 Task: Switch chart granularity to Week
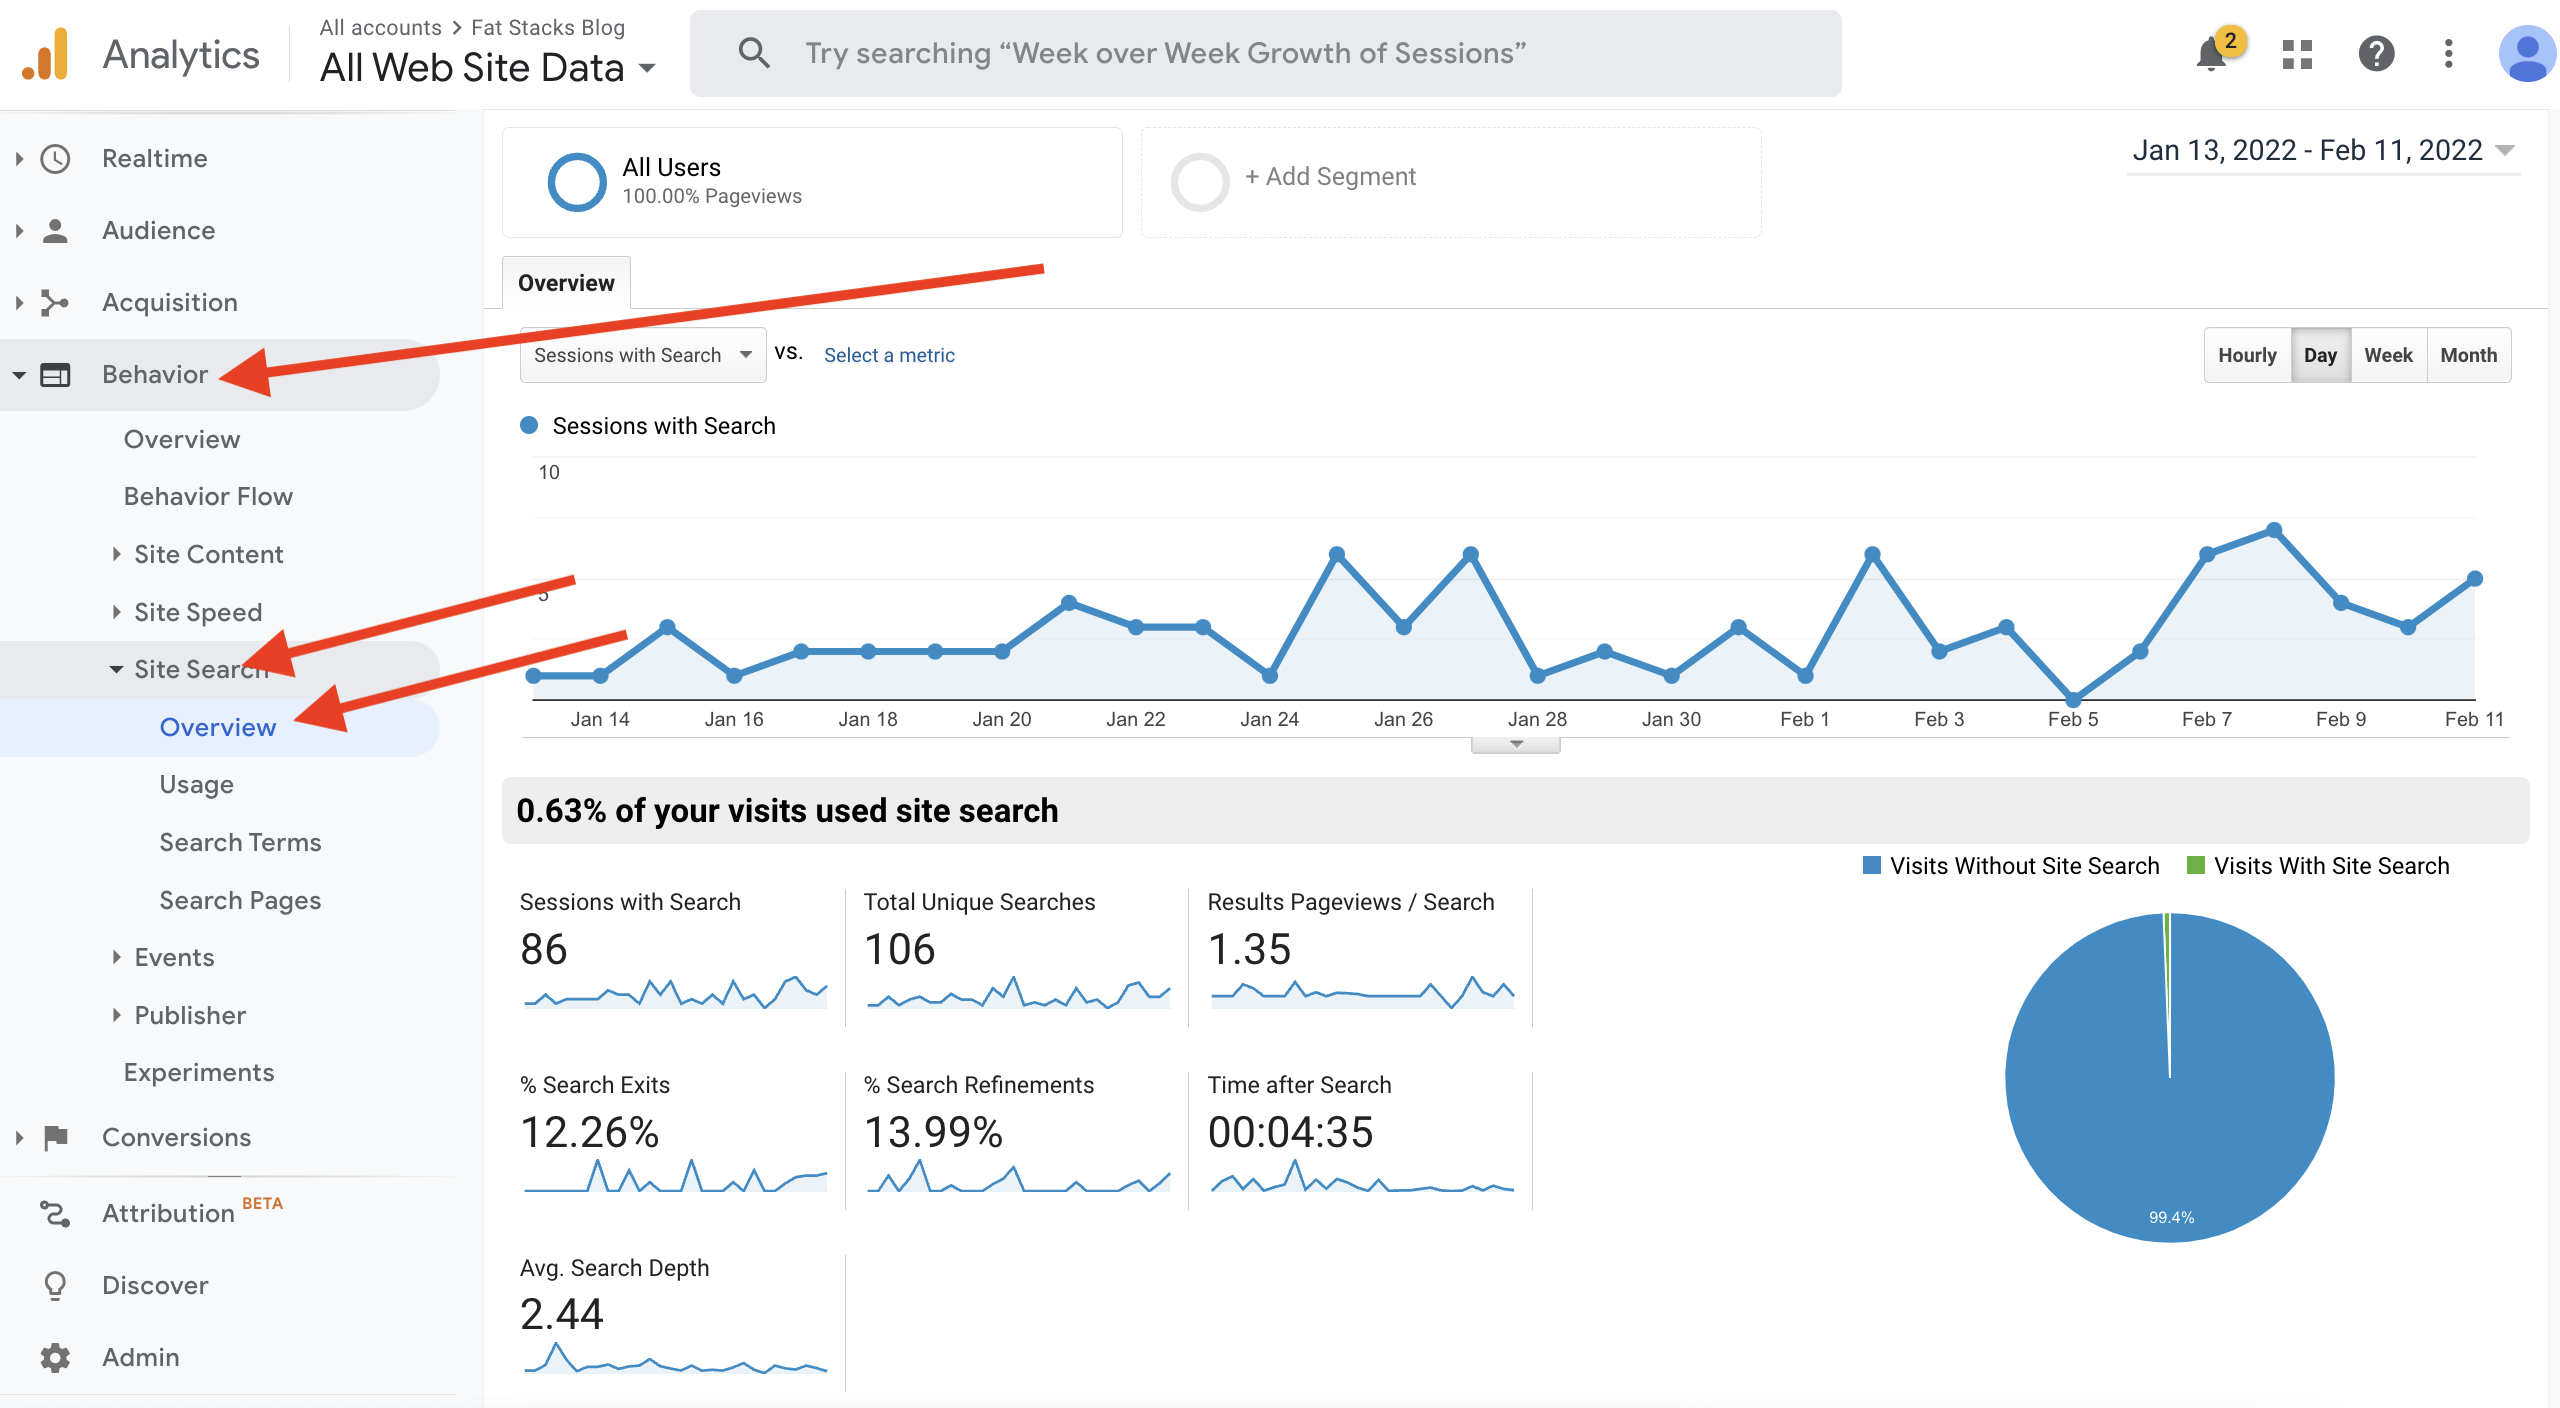(x=2388, y=355)
